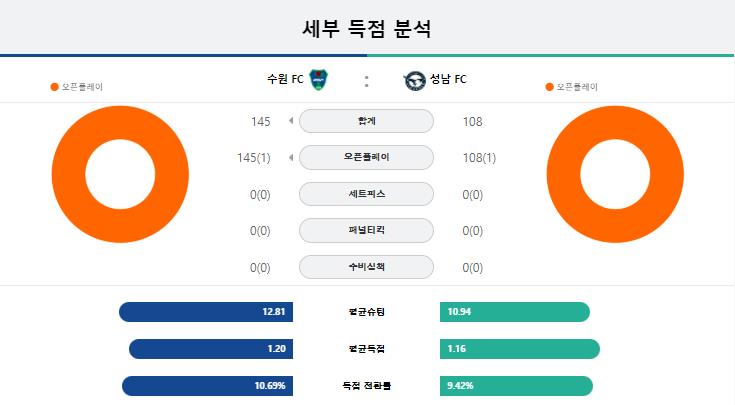Click the Seongnam FC team crest

pyautogui.click(x=414, y=81)
